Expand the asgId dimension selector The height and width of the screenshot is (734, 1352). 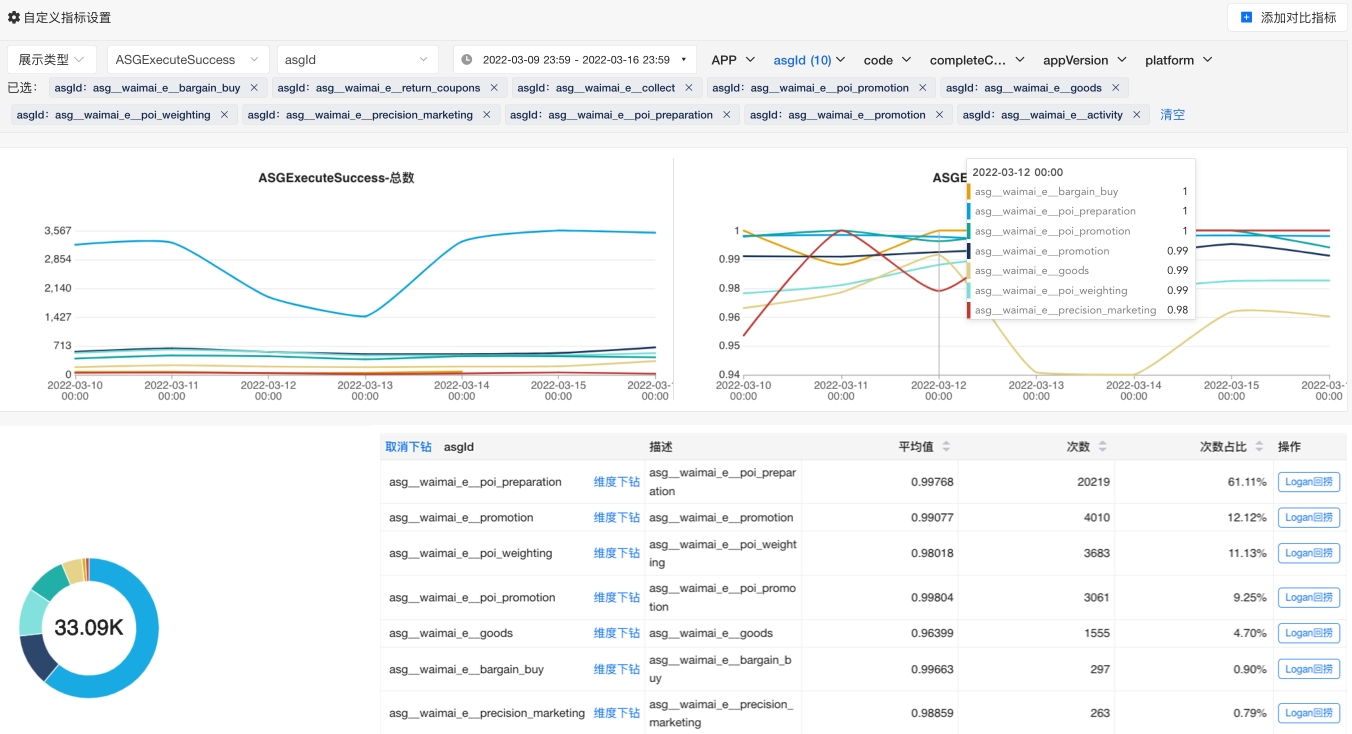click(x=357, y=60)
